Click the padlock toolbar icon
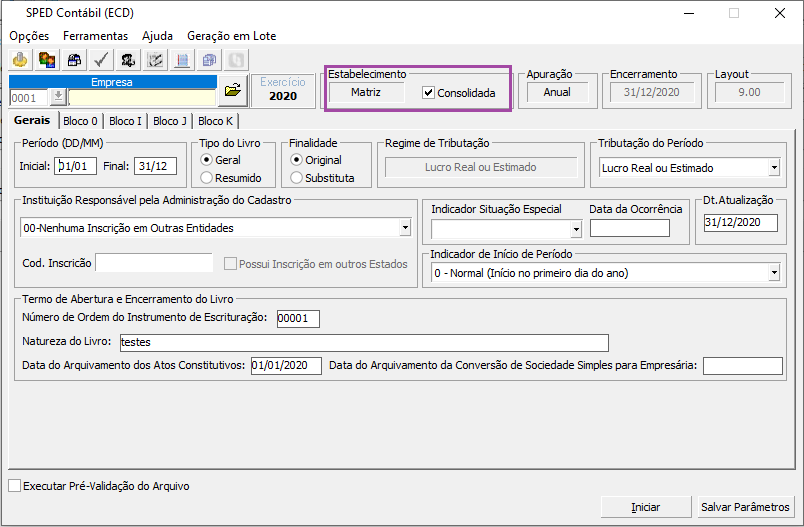Image resolution: width=804 pixels, height=527 pixels. point(74,60)
